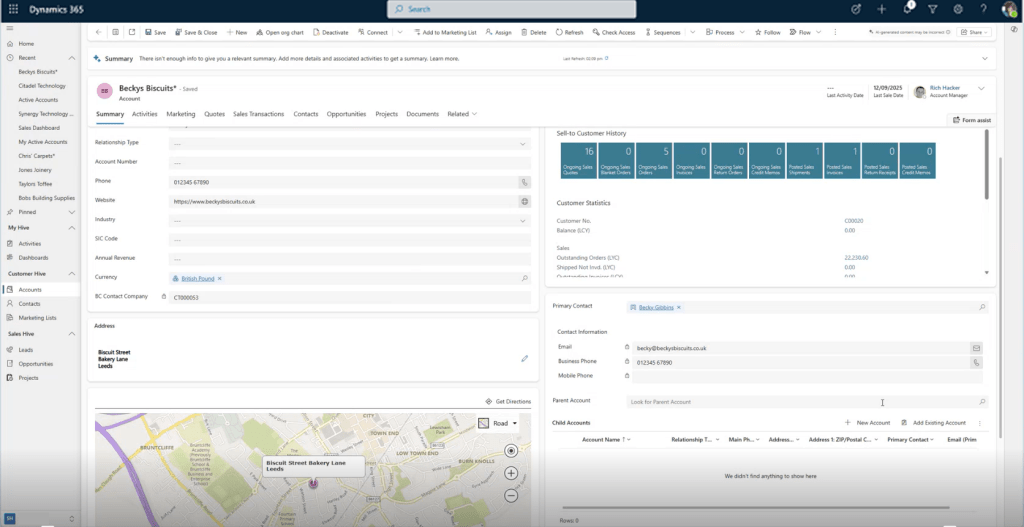1024x527 pixels.
Task: Zoom in on the map
Action: (511, 473)
